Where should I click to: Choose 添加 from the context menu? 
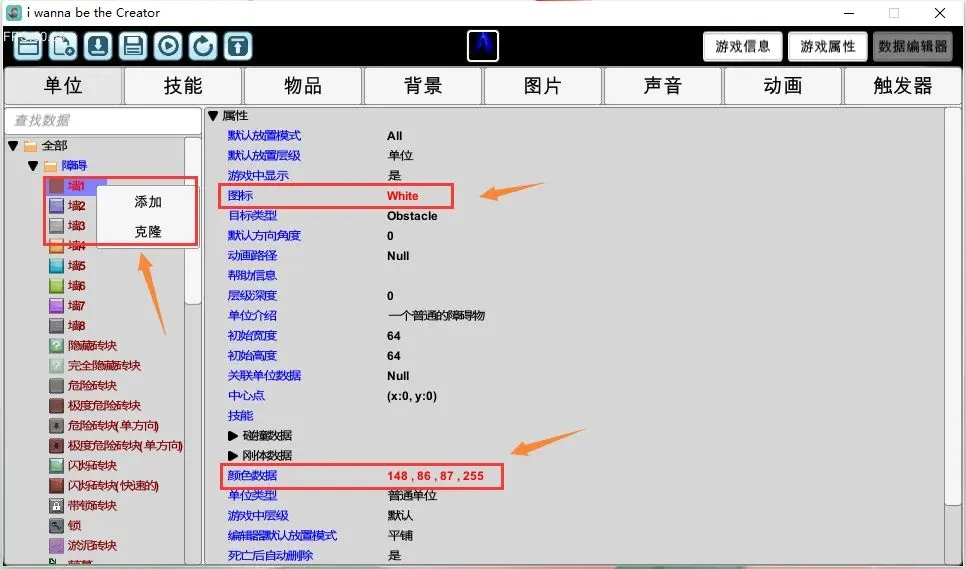point(148,202)
